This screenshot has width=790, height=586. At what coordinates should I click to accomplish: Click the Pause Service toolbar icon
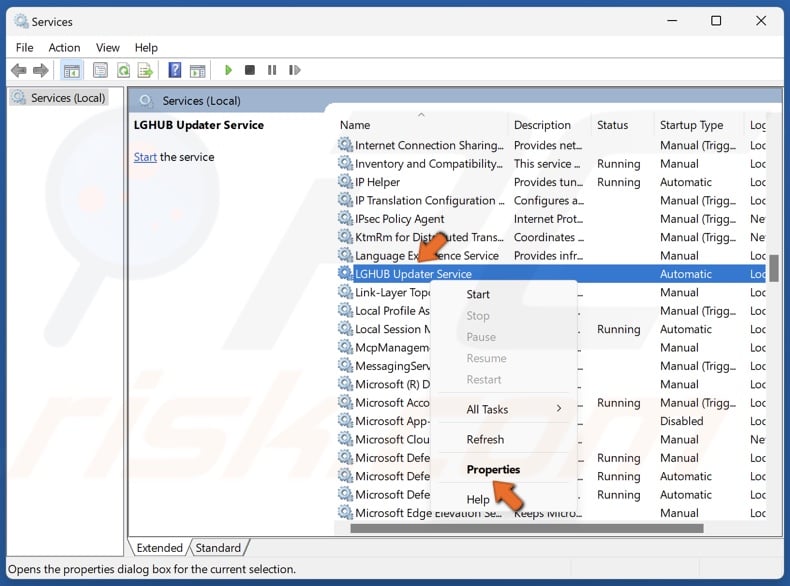point(272,70)
